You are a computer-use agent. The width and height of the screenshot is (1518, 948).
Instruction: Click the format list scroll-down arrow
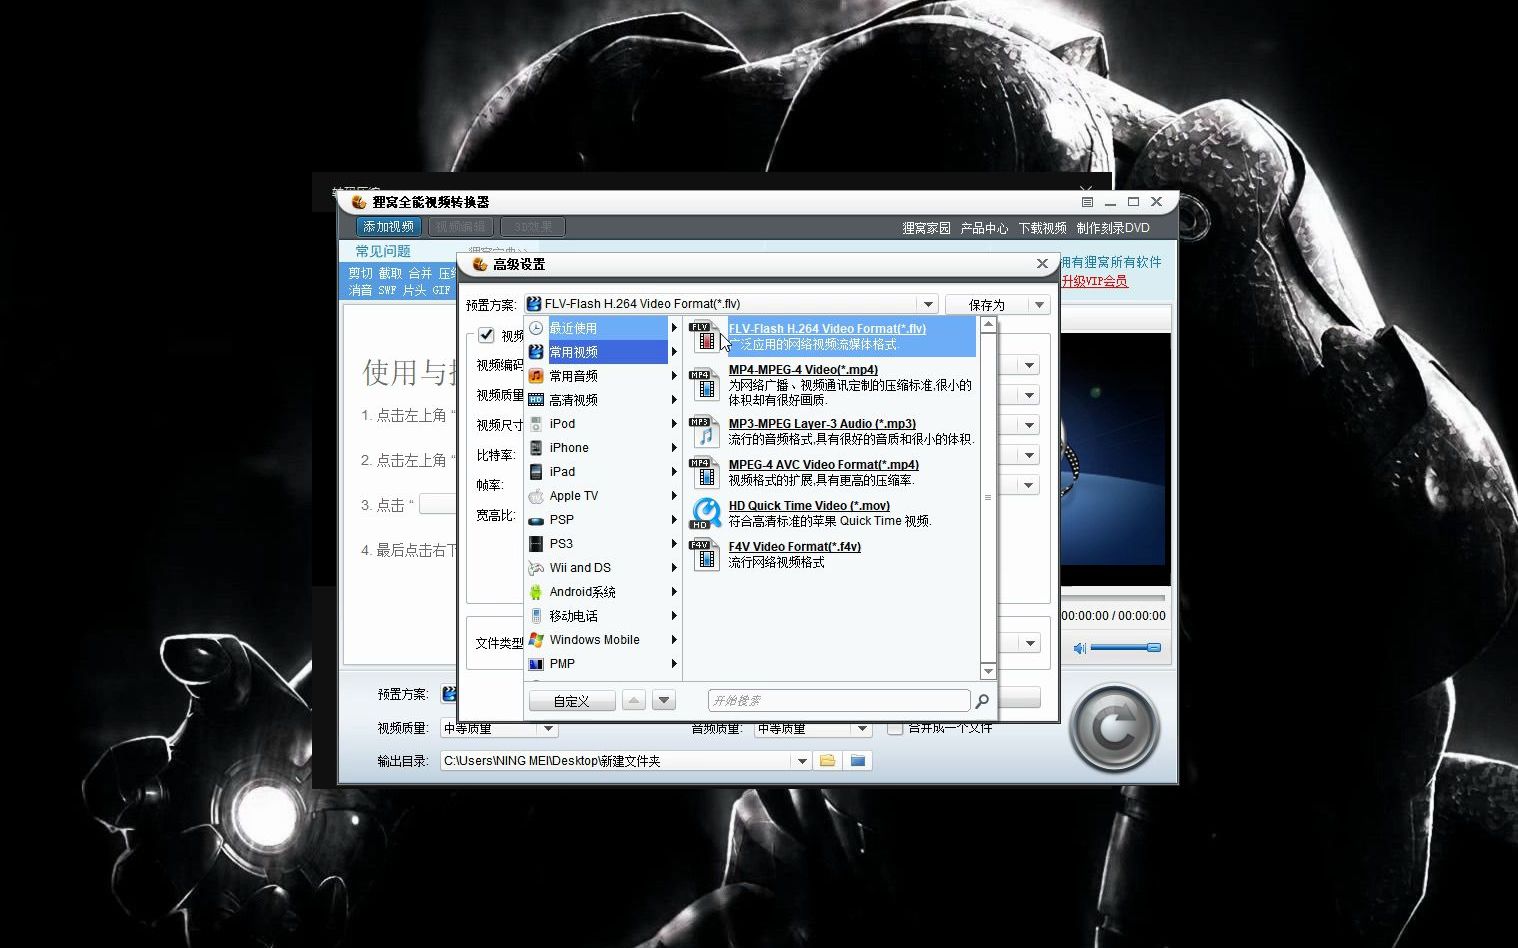point(988,671)
